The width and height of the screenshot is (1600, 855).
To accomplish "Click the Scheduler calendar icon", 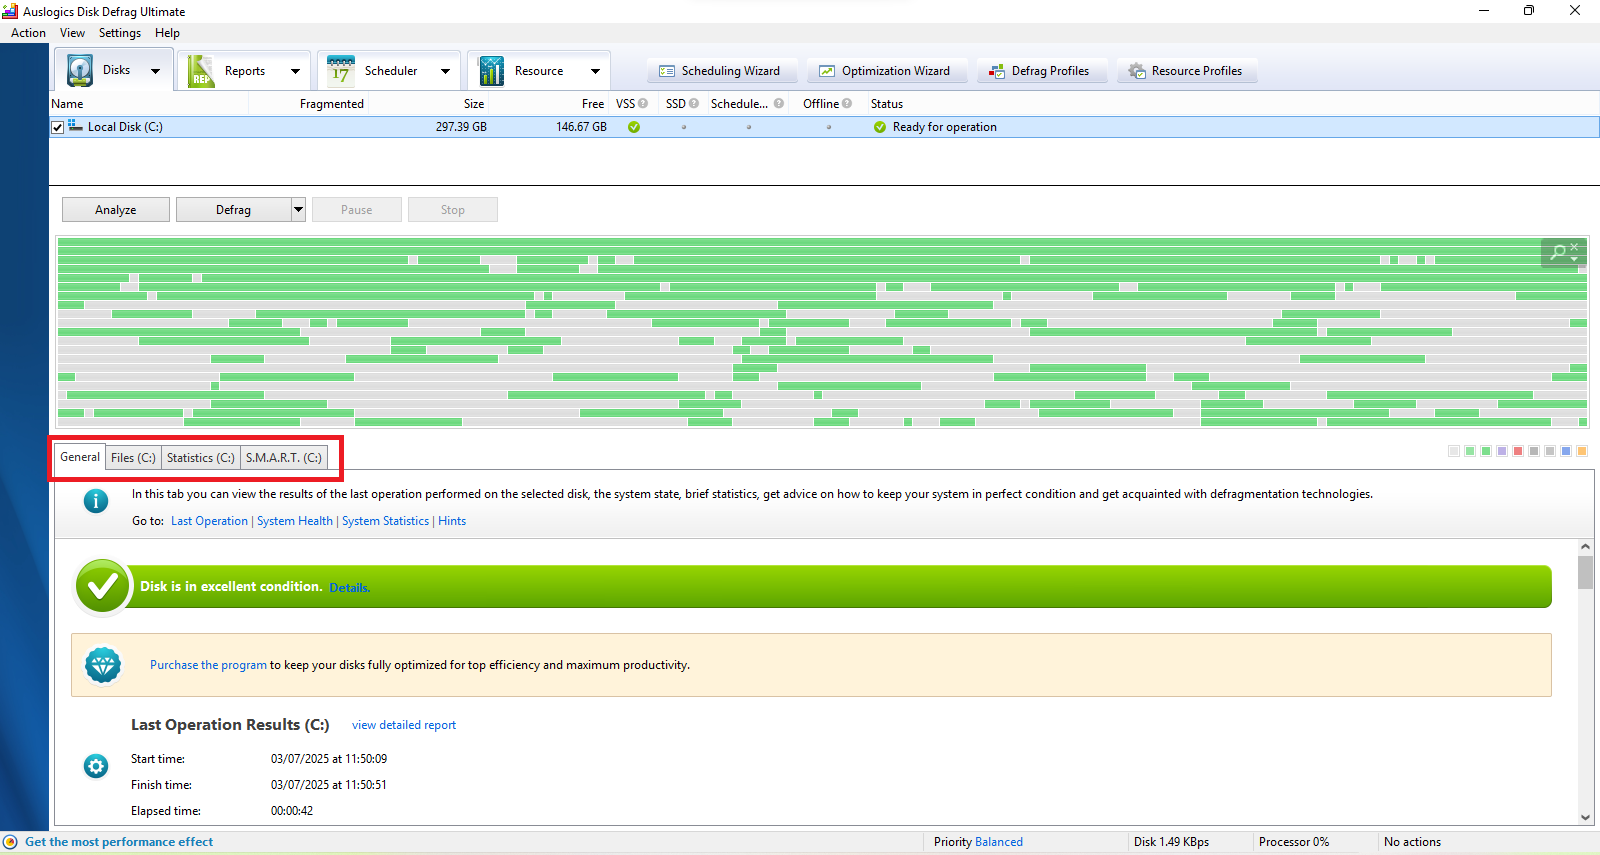I will pos(341,71).
